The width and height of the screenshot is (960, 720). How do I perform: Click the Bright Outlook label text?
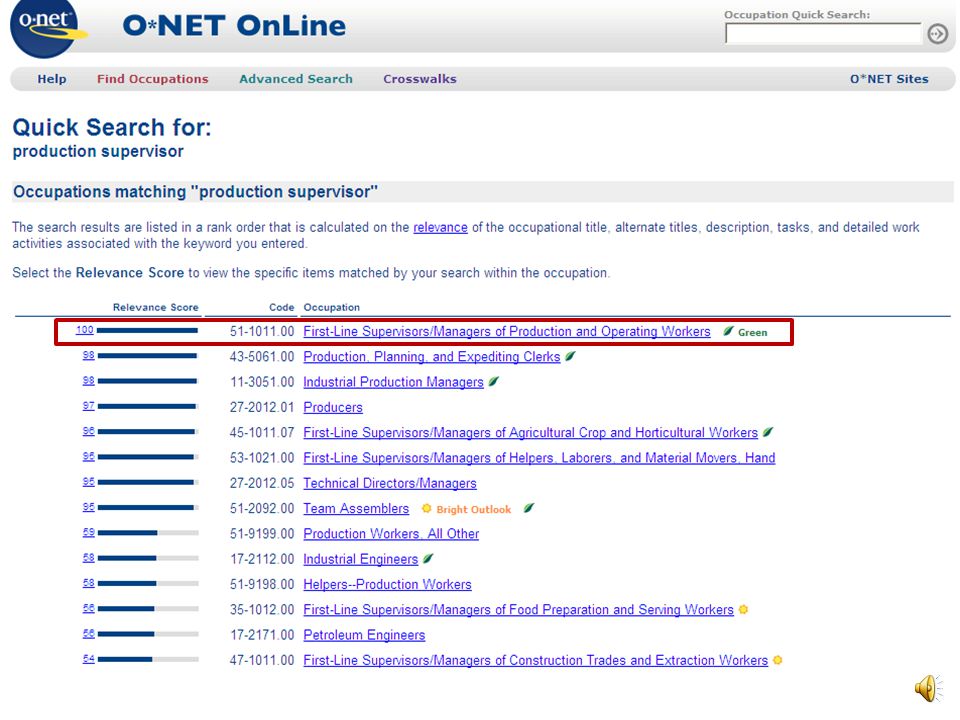[x=474, y=509]
